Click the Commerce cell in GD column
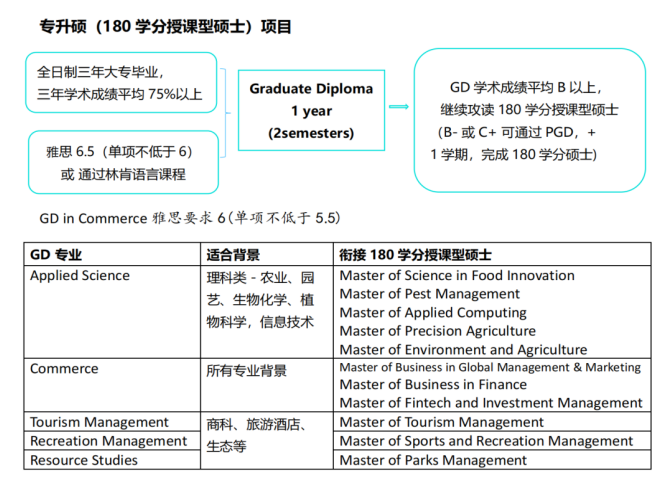Screen dimensions: 665x480 point(64,369)
